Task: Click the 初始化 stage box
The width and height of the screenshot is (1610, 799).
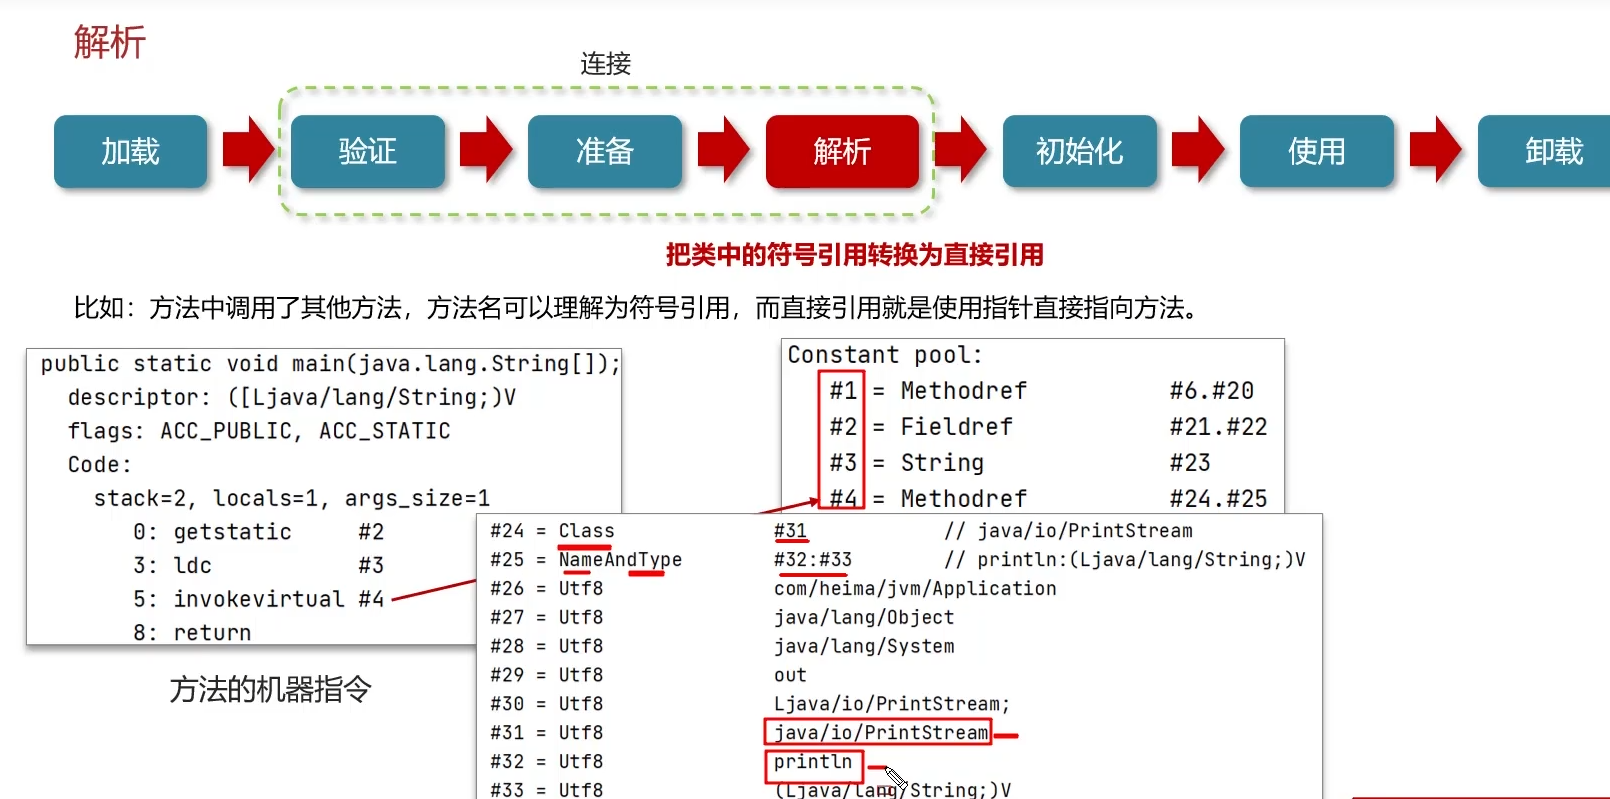Action: [x=1080, y=151]
